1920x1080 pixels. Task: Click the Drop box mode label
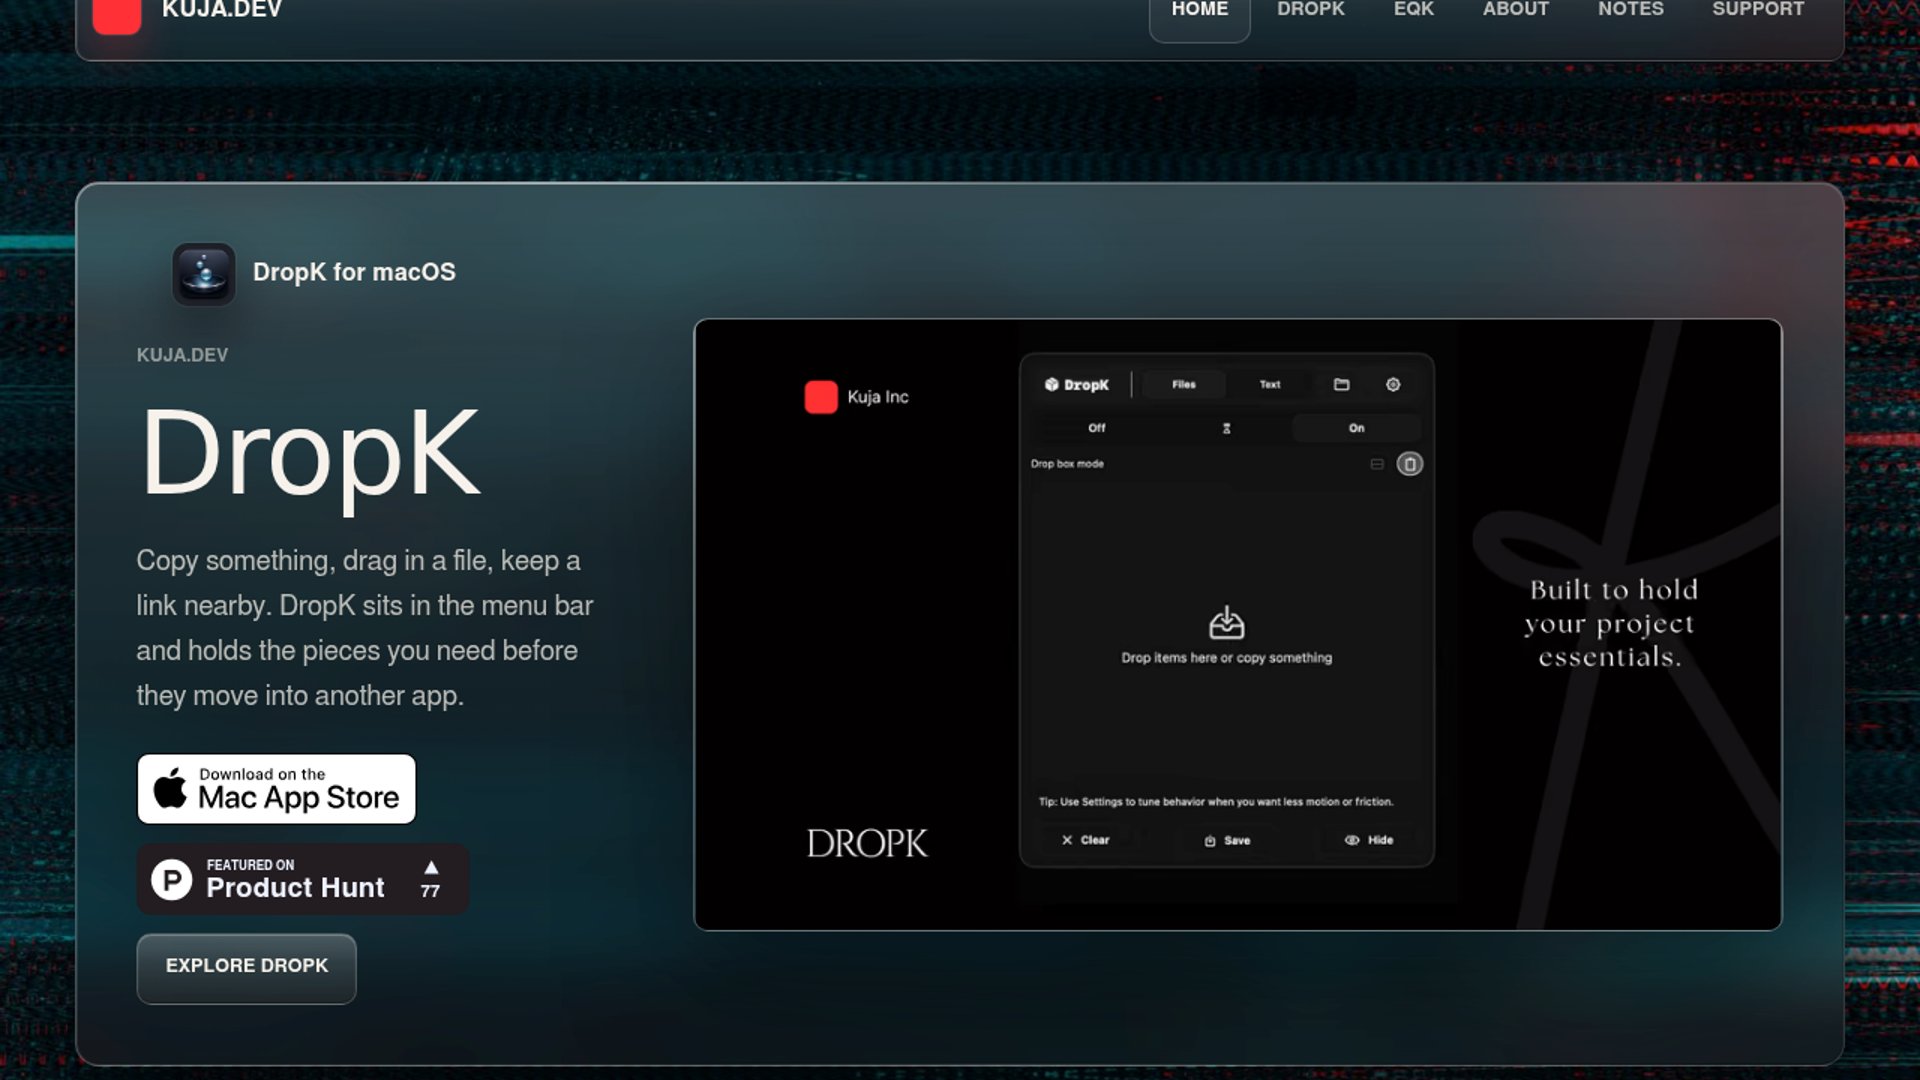(1067, 464)
